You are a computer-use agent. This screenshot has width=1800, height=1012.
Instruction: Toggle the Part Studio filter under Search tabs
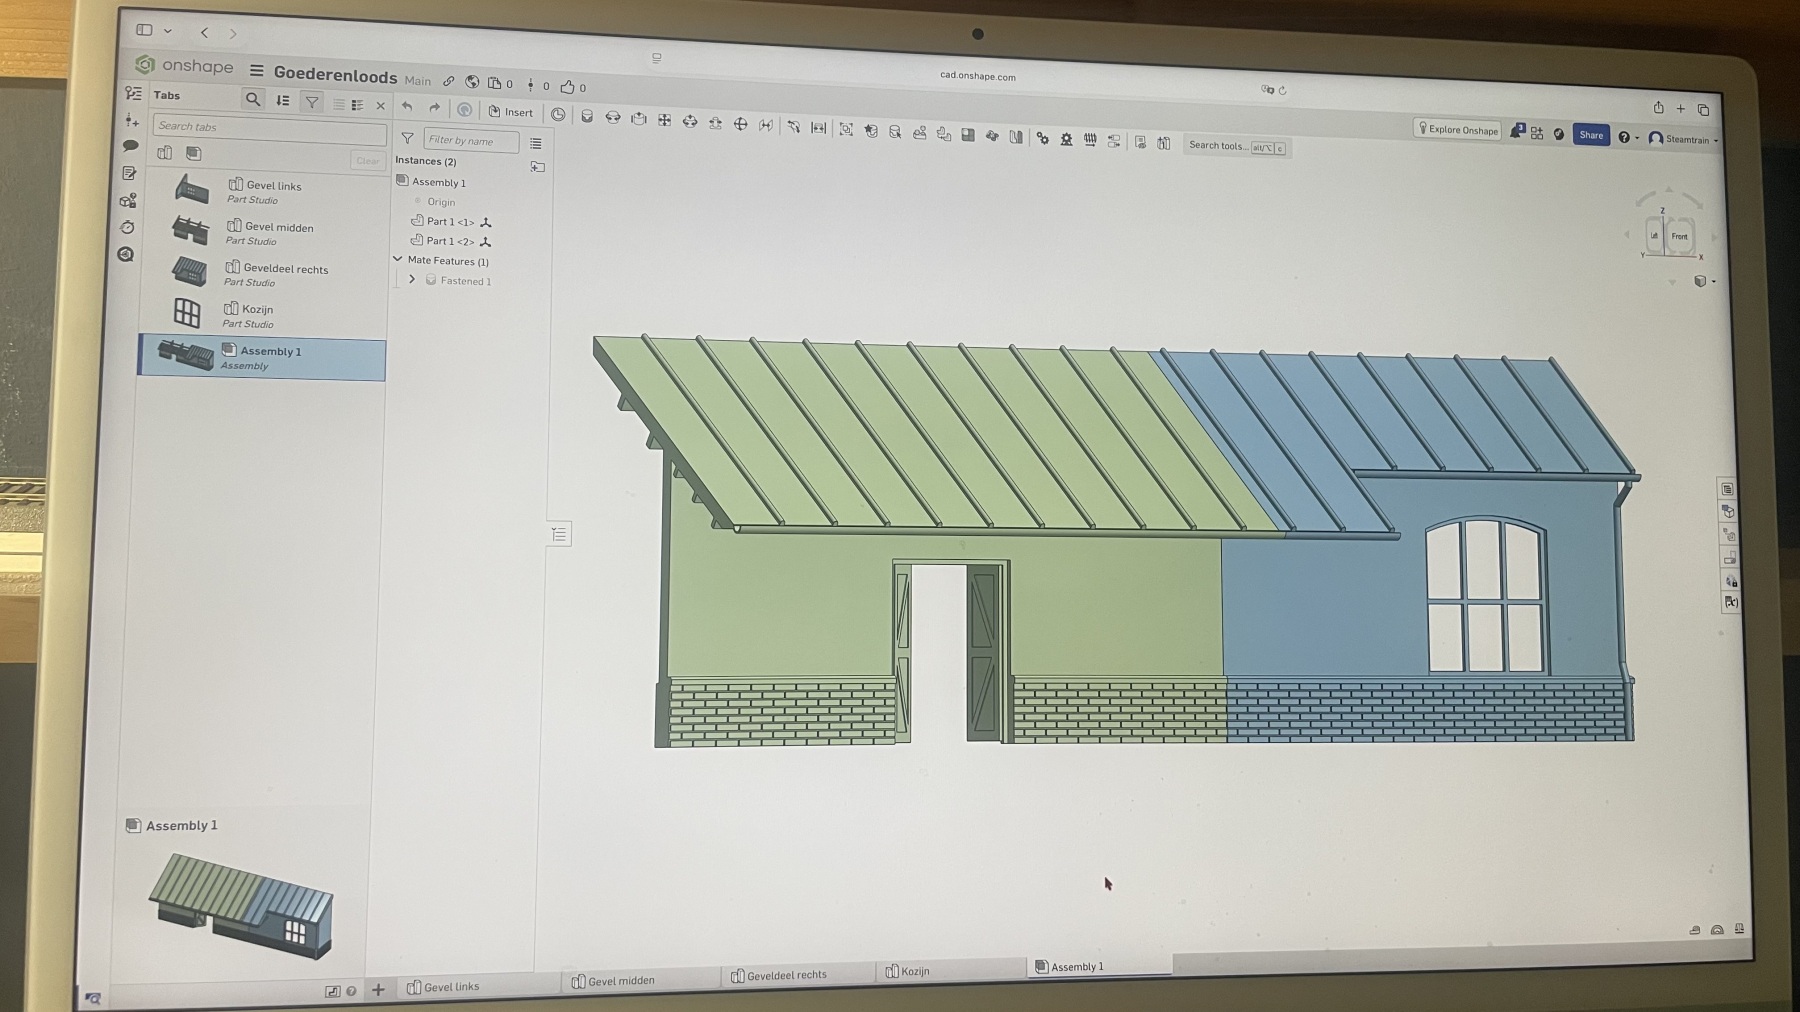(165, 153)
